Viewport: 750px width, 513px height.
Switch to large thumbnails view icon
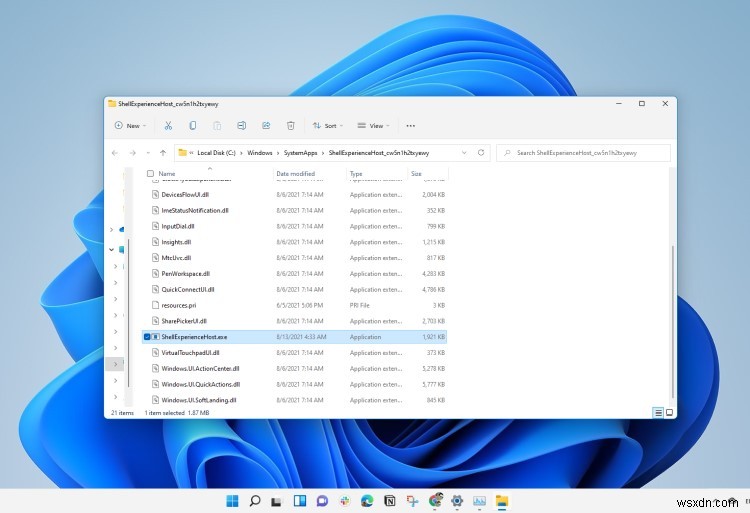click(669, 413)
